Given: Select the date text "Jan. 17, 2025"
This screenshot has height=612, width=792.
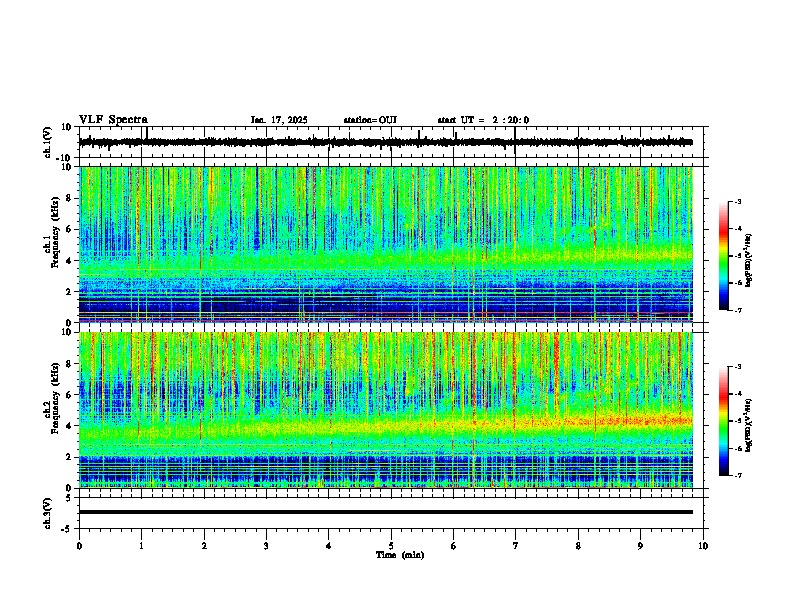Looking at the screenshot, I should (x=279, y=120).
